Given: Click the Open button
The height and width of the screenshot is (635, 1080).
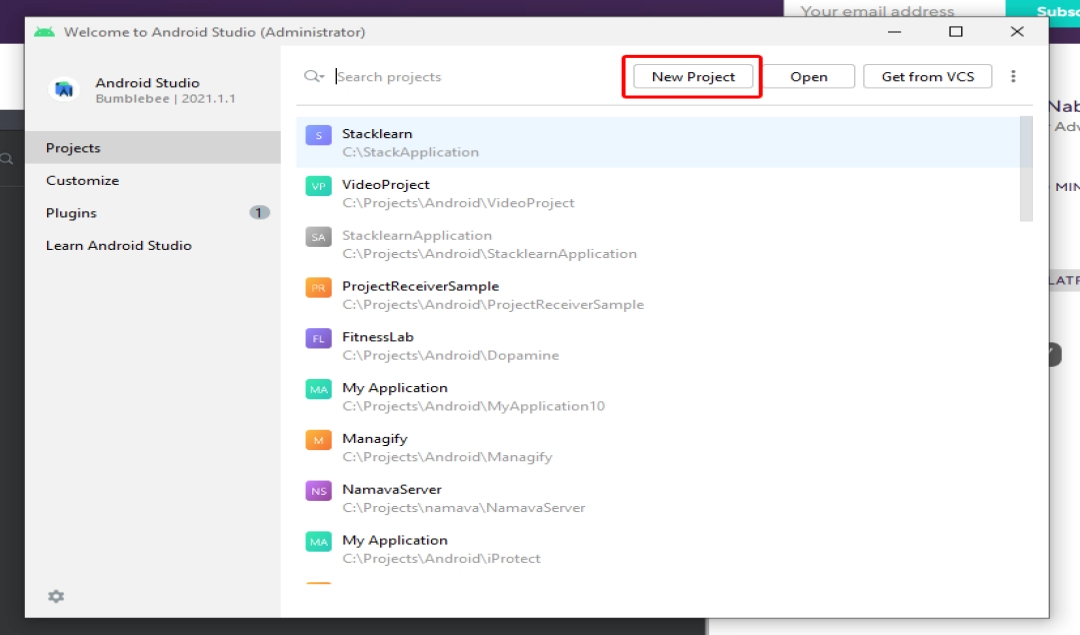Looking at the screenshot, I should 809,76.
